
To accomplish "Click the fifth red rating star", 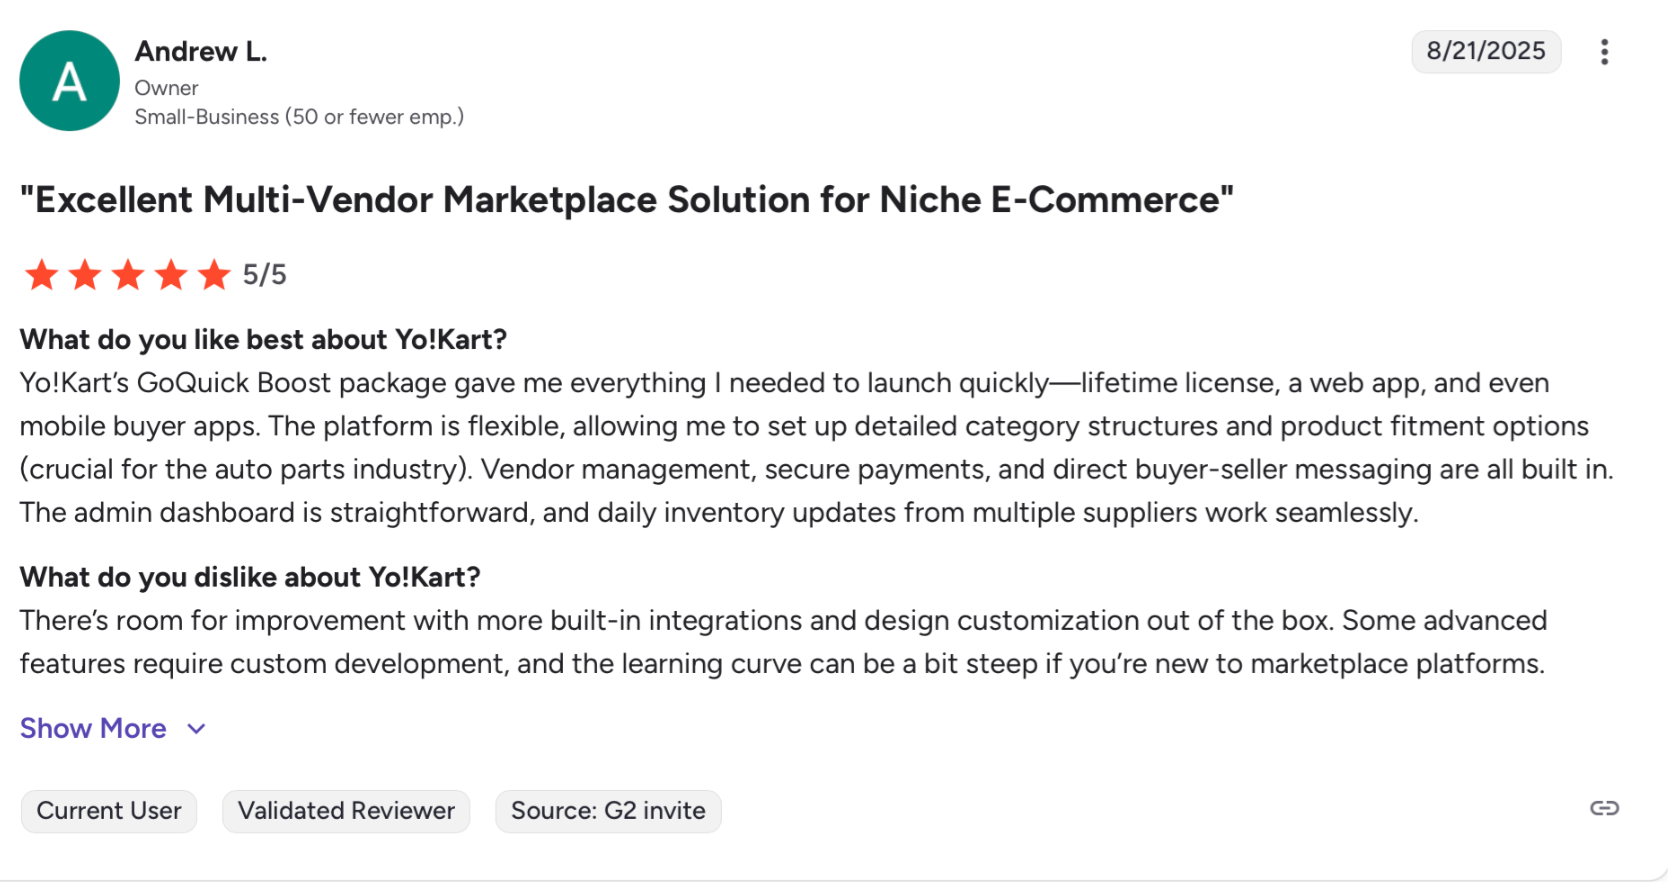I will 214,274.
